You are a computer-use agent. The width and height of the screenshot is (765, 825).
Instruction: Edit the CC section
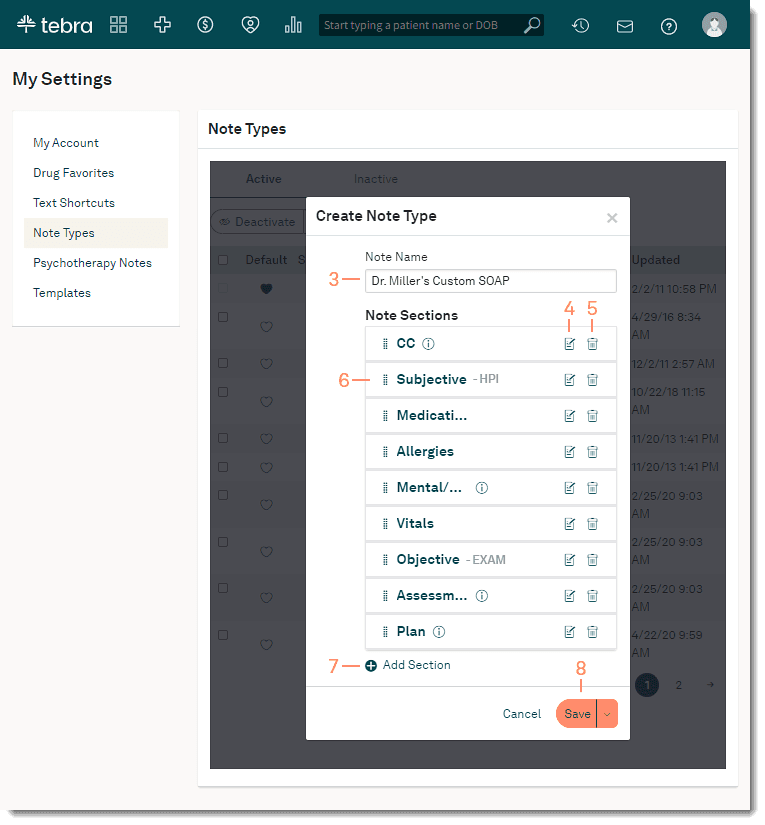click(x=569, y=344)
